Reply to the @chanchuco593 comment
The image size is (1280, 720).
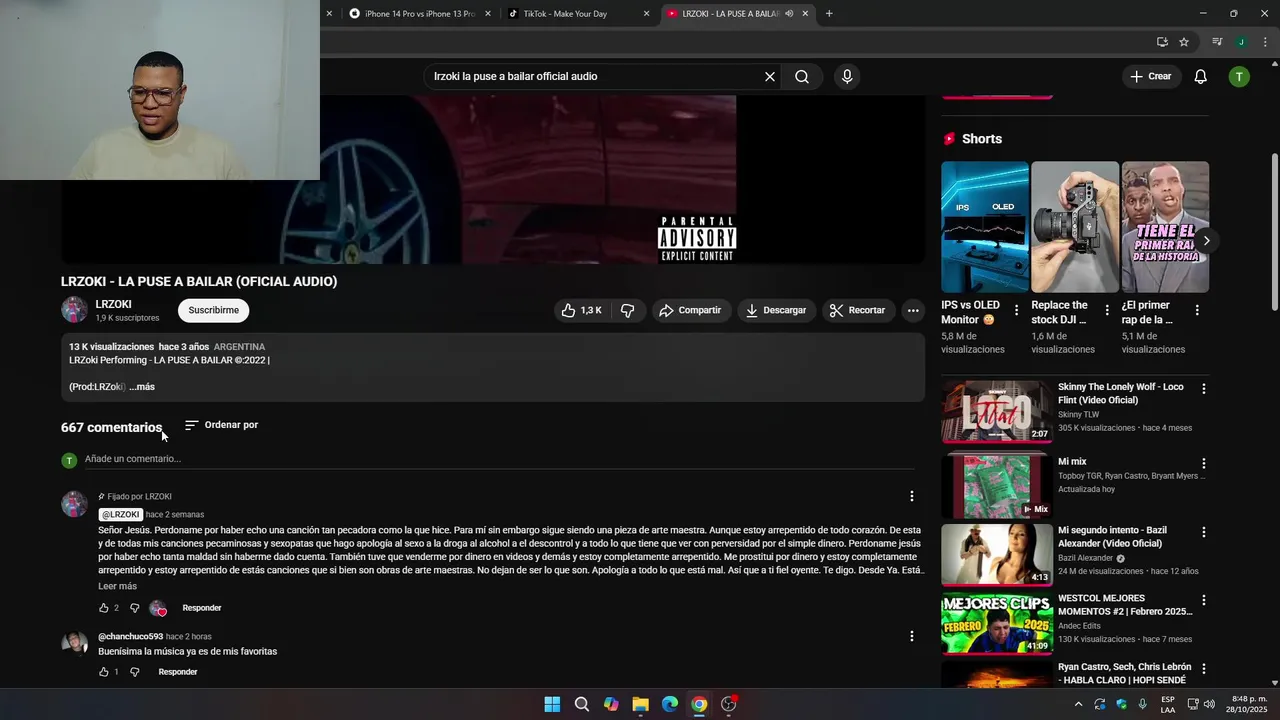coord(178,672)
